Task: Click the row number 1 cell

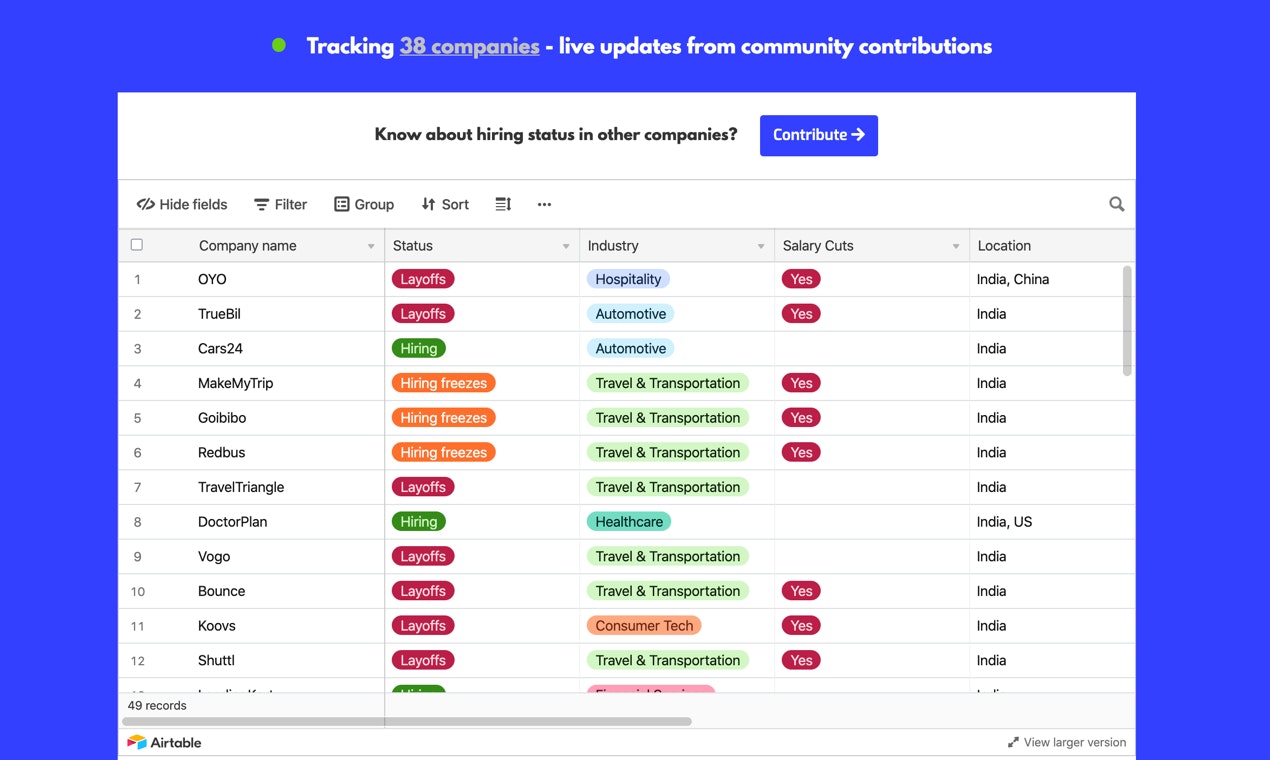Action: pos(137,280)
